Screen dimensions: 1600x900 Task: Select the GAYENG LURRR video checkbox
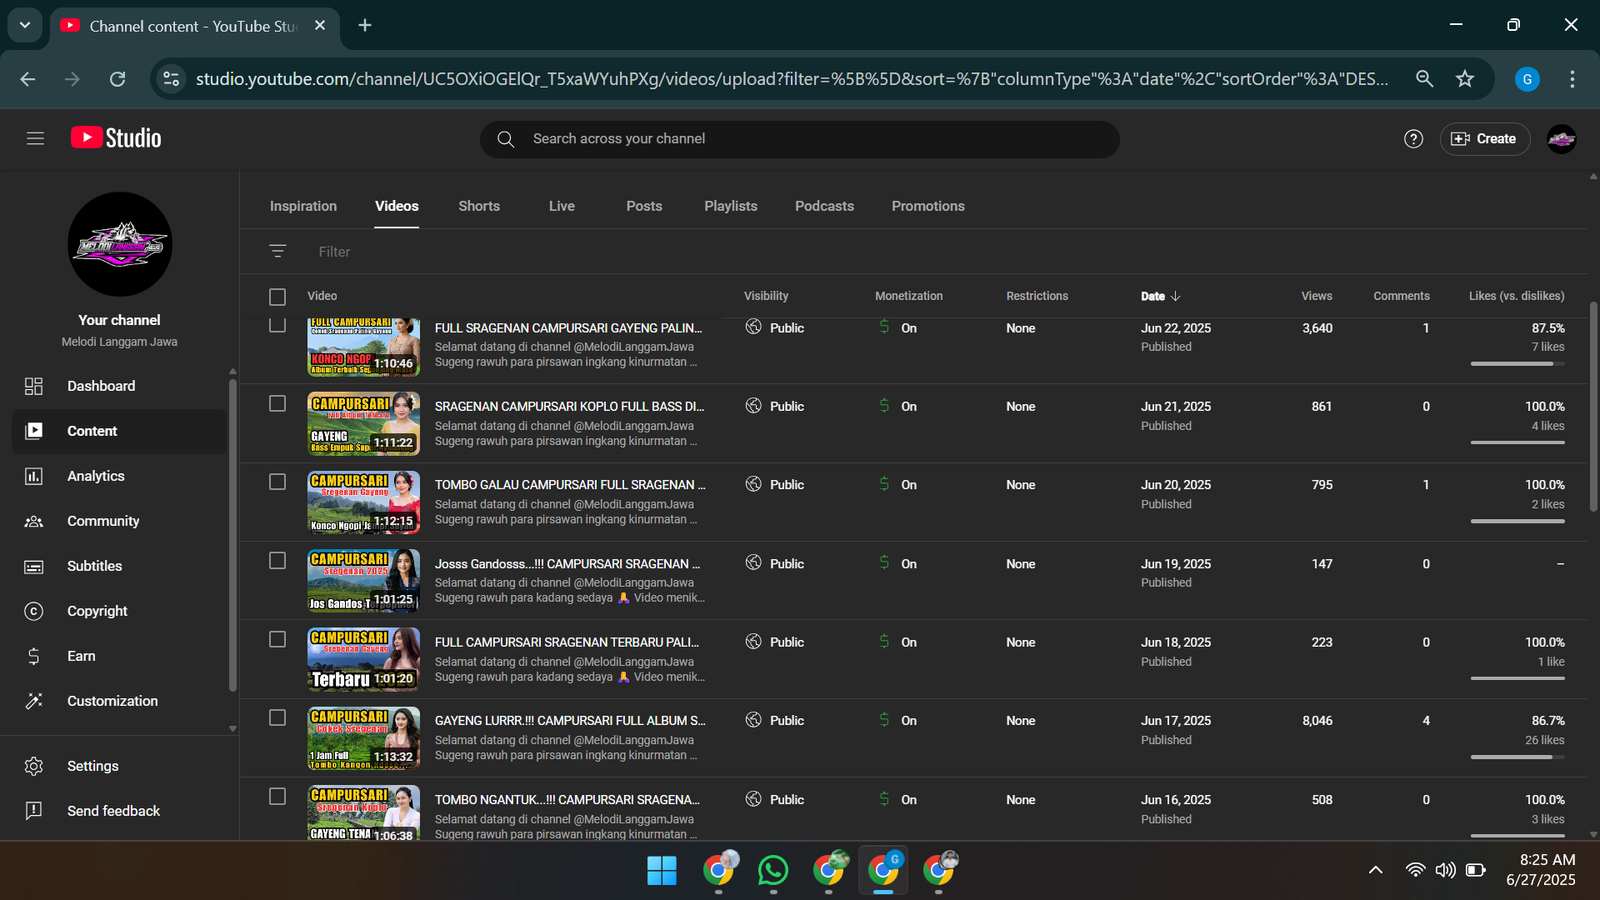(x=277, y=718)
